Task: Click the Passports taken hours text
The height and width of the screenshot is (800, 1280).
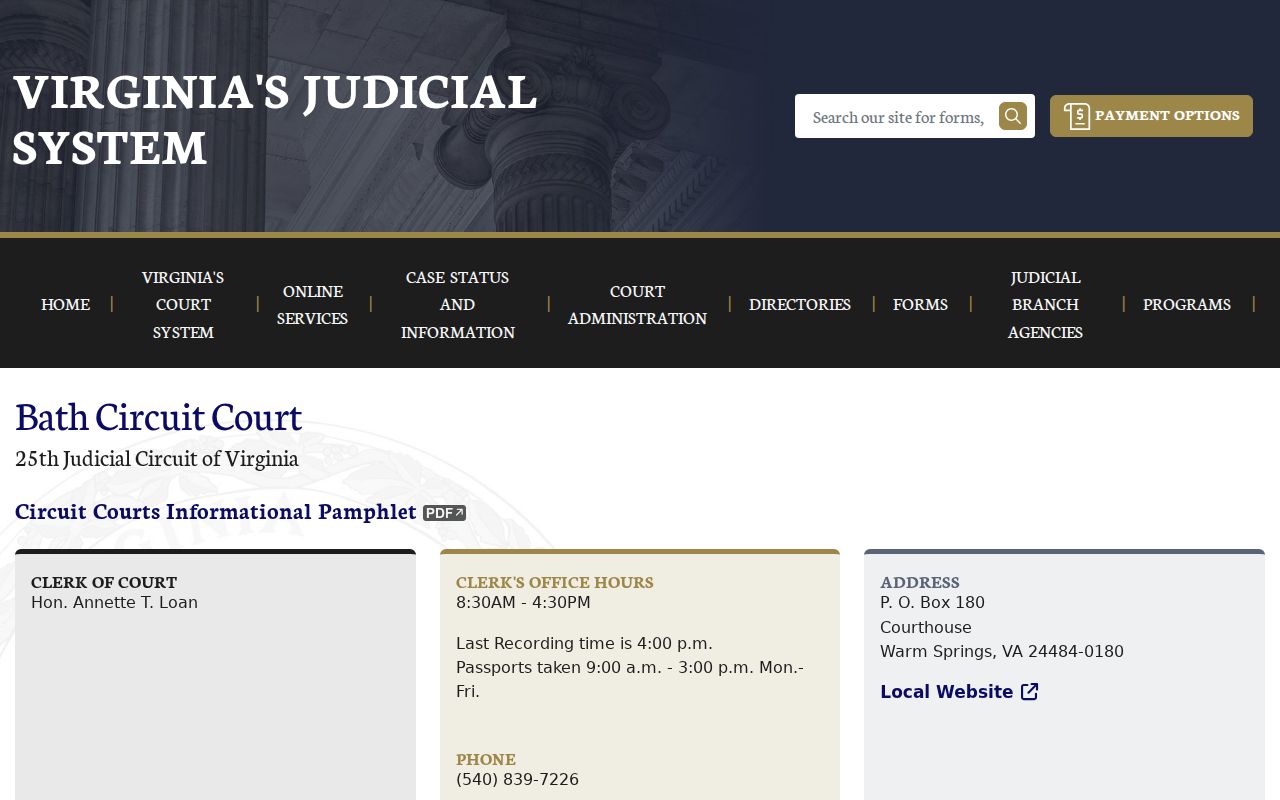Action: coord(630,679)
